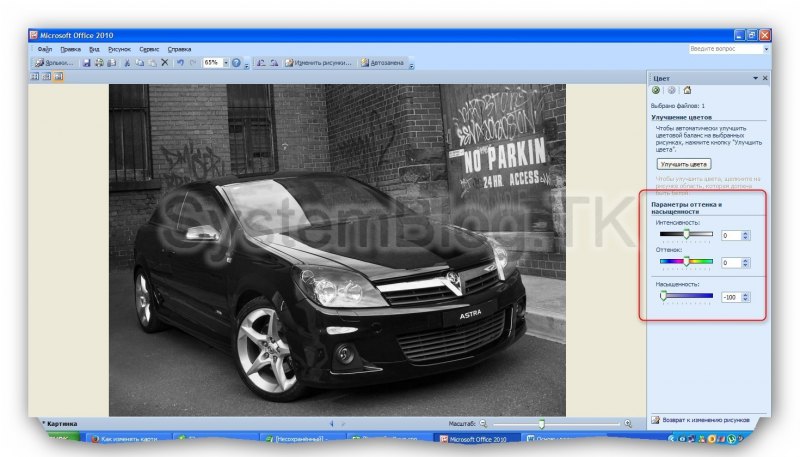Click the green Back icon in Color pane
The height and width of the screenshot is (457, 800).
pos(656,90)
